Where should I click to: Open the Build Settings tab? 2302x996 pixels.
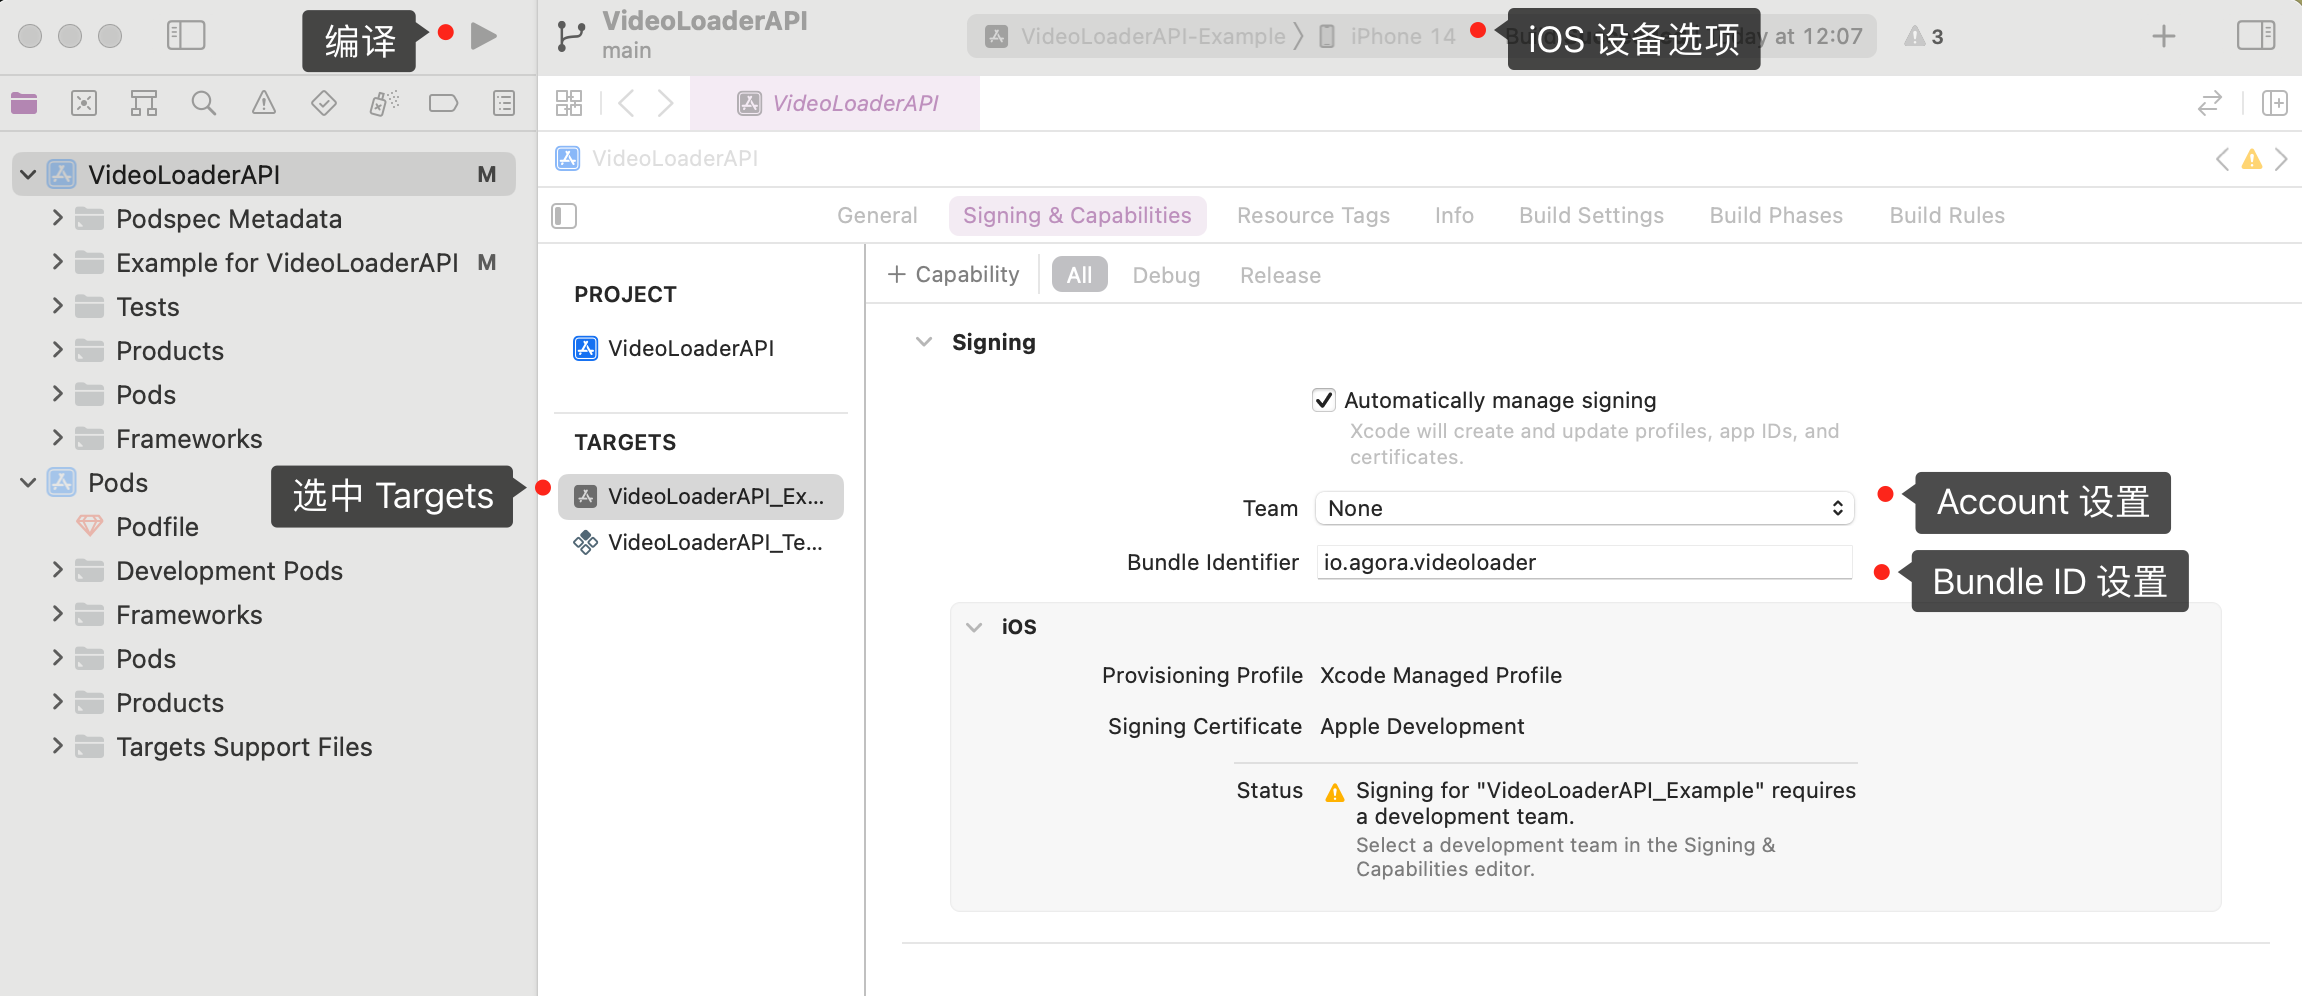click(x=1591, y=216)
